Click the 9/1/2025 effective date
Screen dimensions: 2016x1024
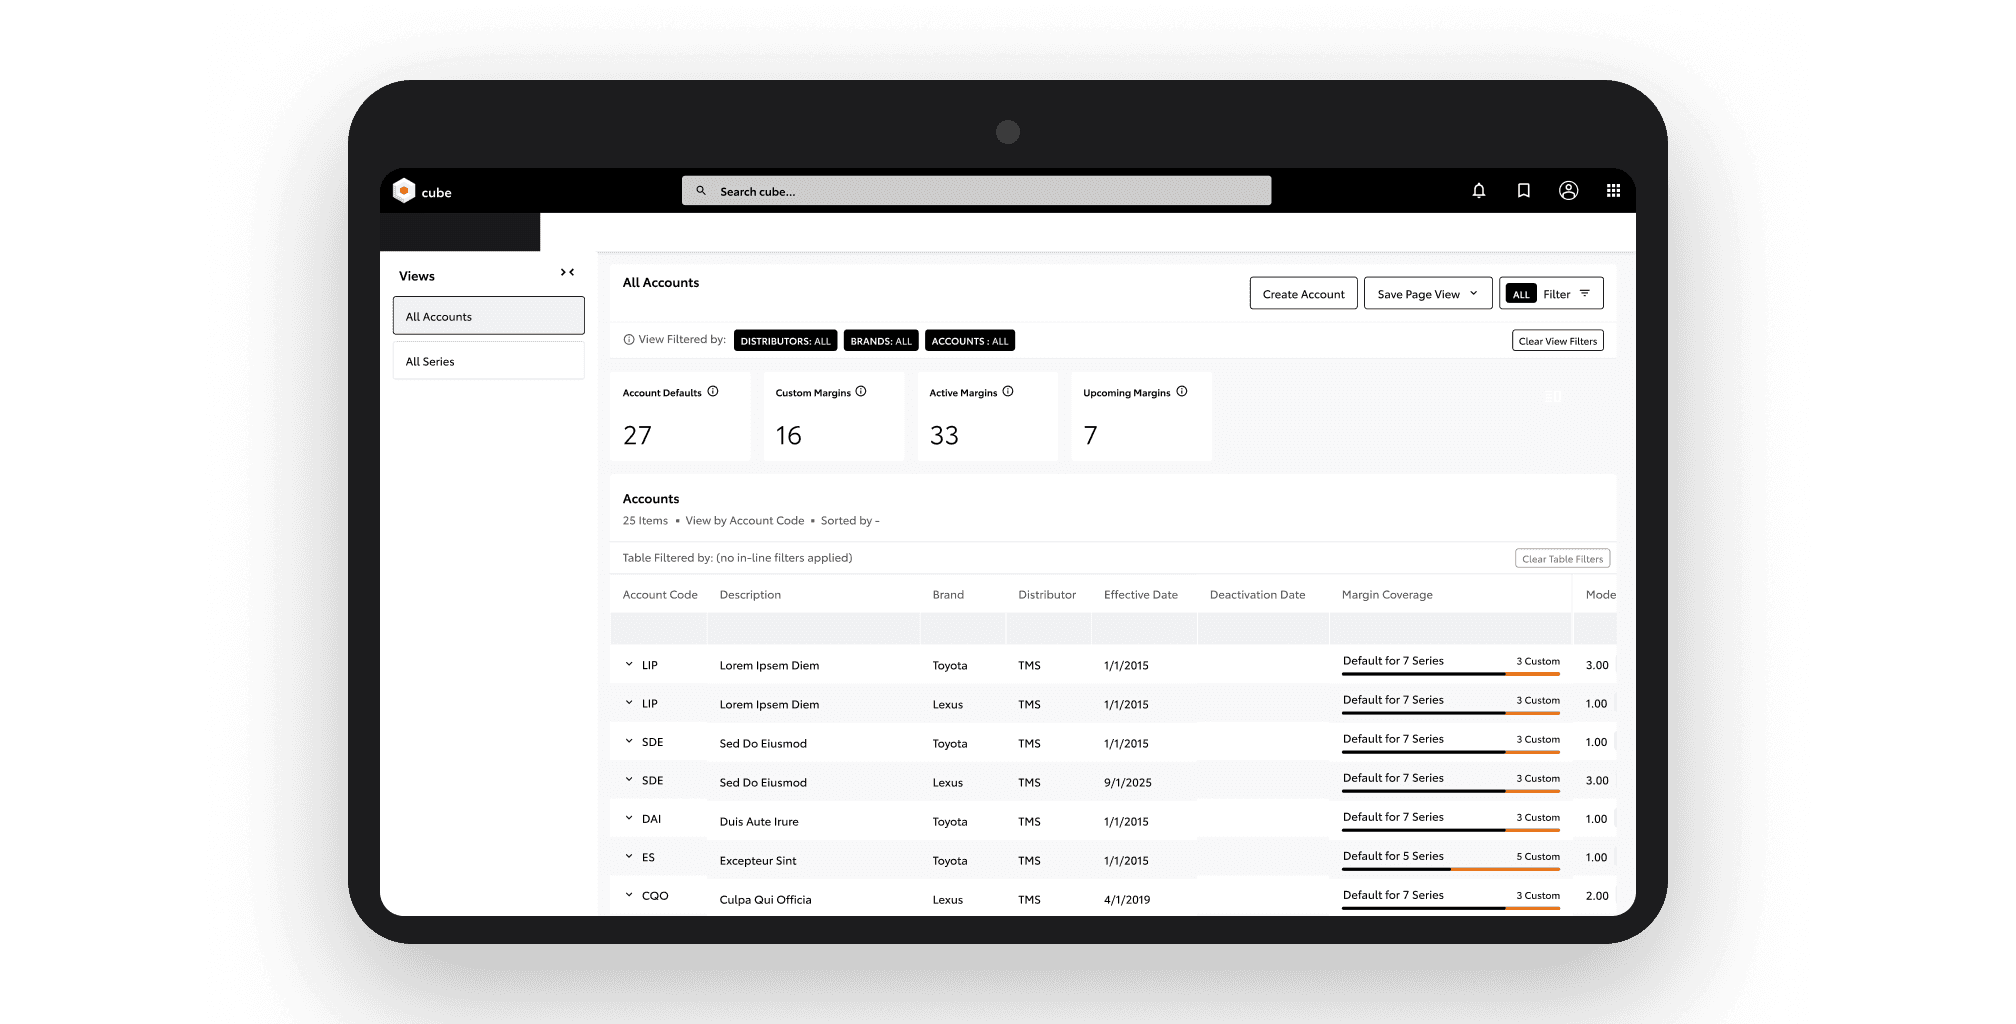coord(1128,783)
